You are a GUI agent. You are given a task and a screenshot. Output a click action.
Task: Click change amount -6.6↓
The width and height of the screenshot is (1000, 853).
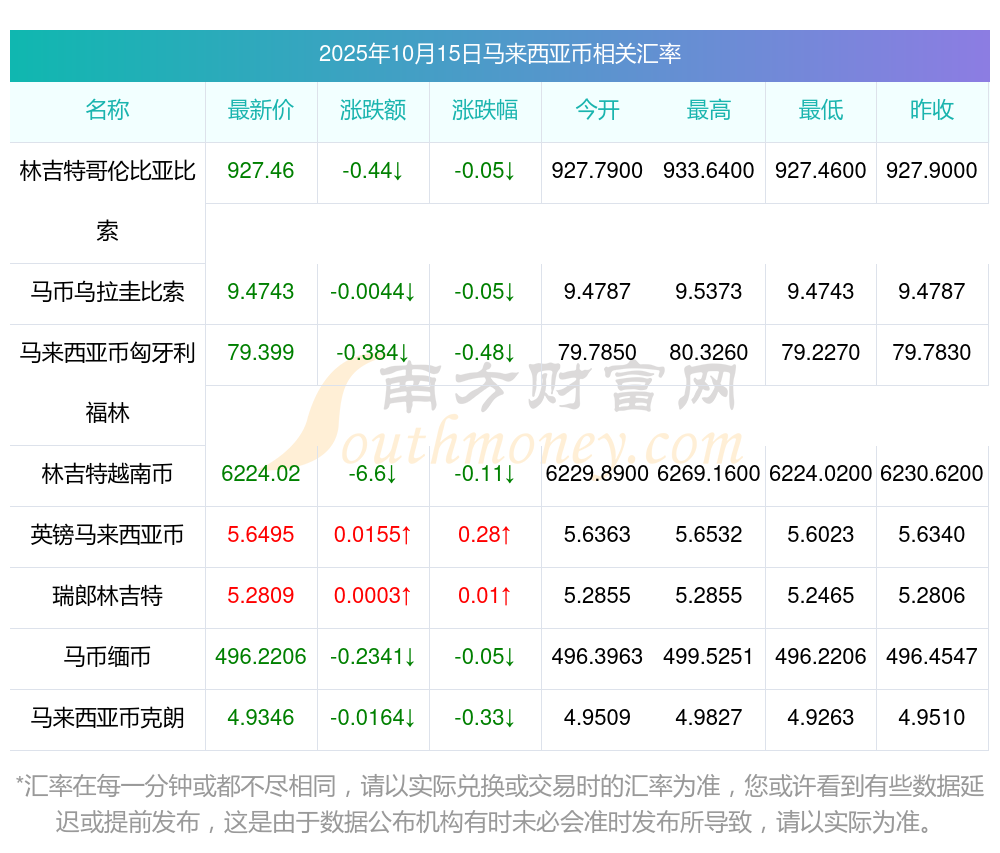coord(372,474)
